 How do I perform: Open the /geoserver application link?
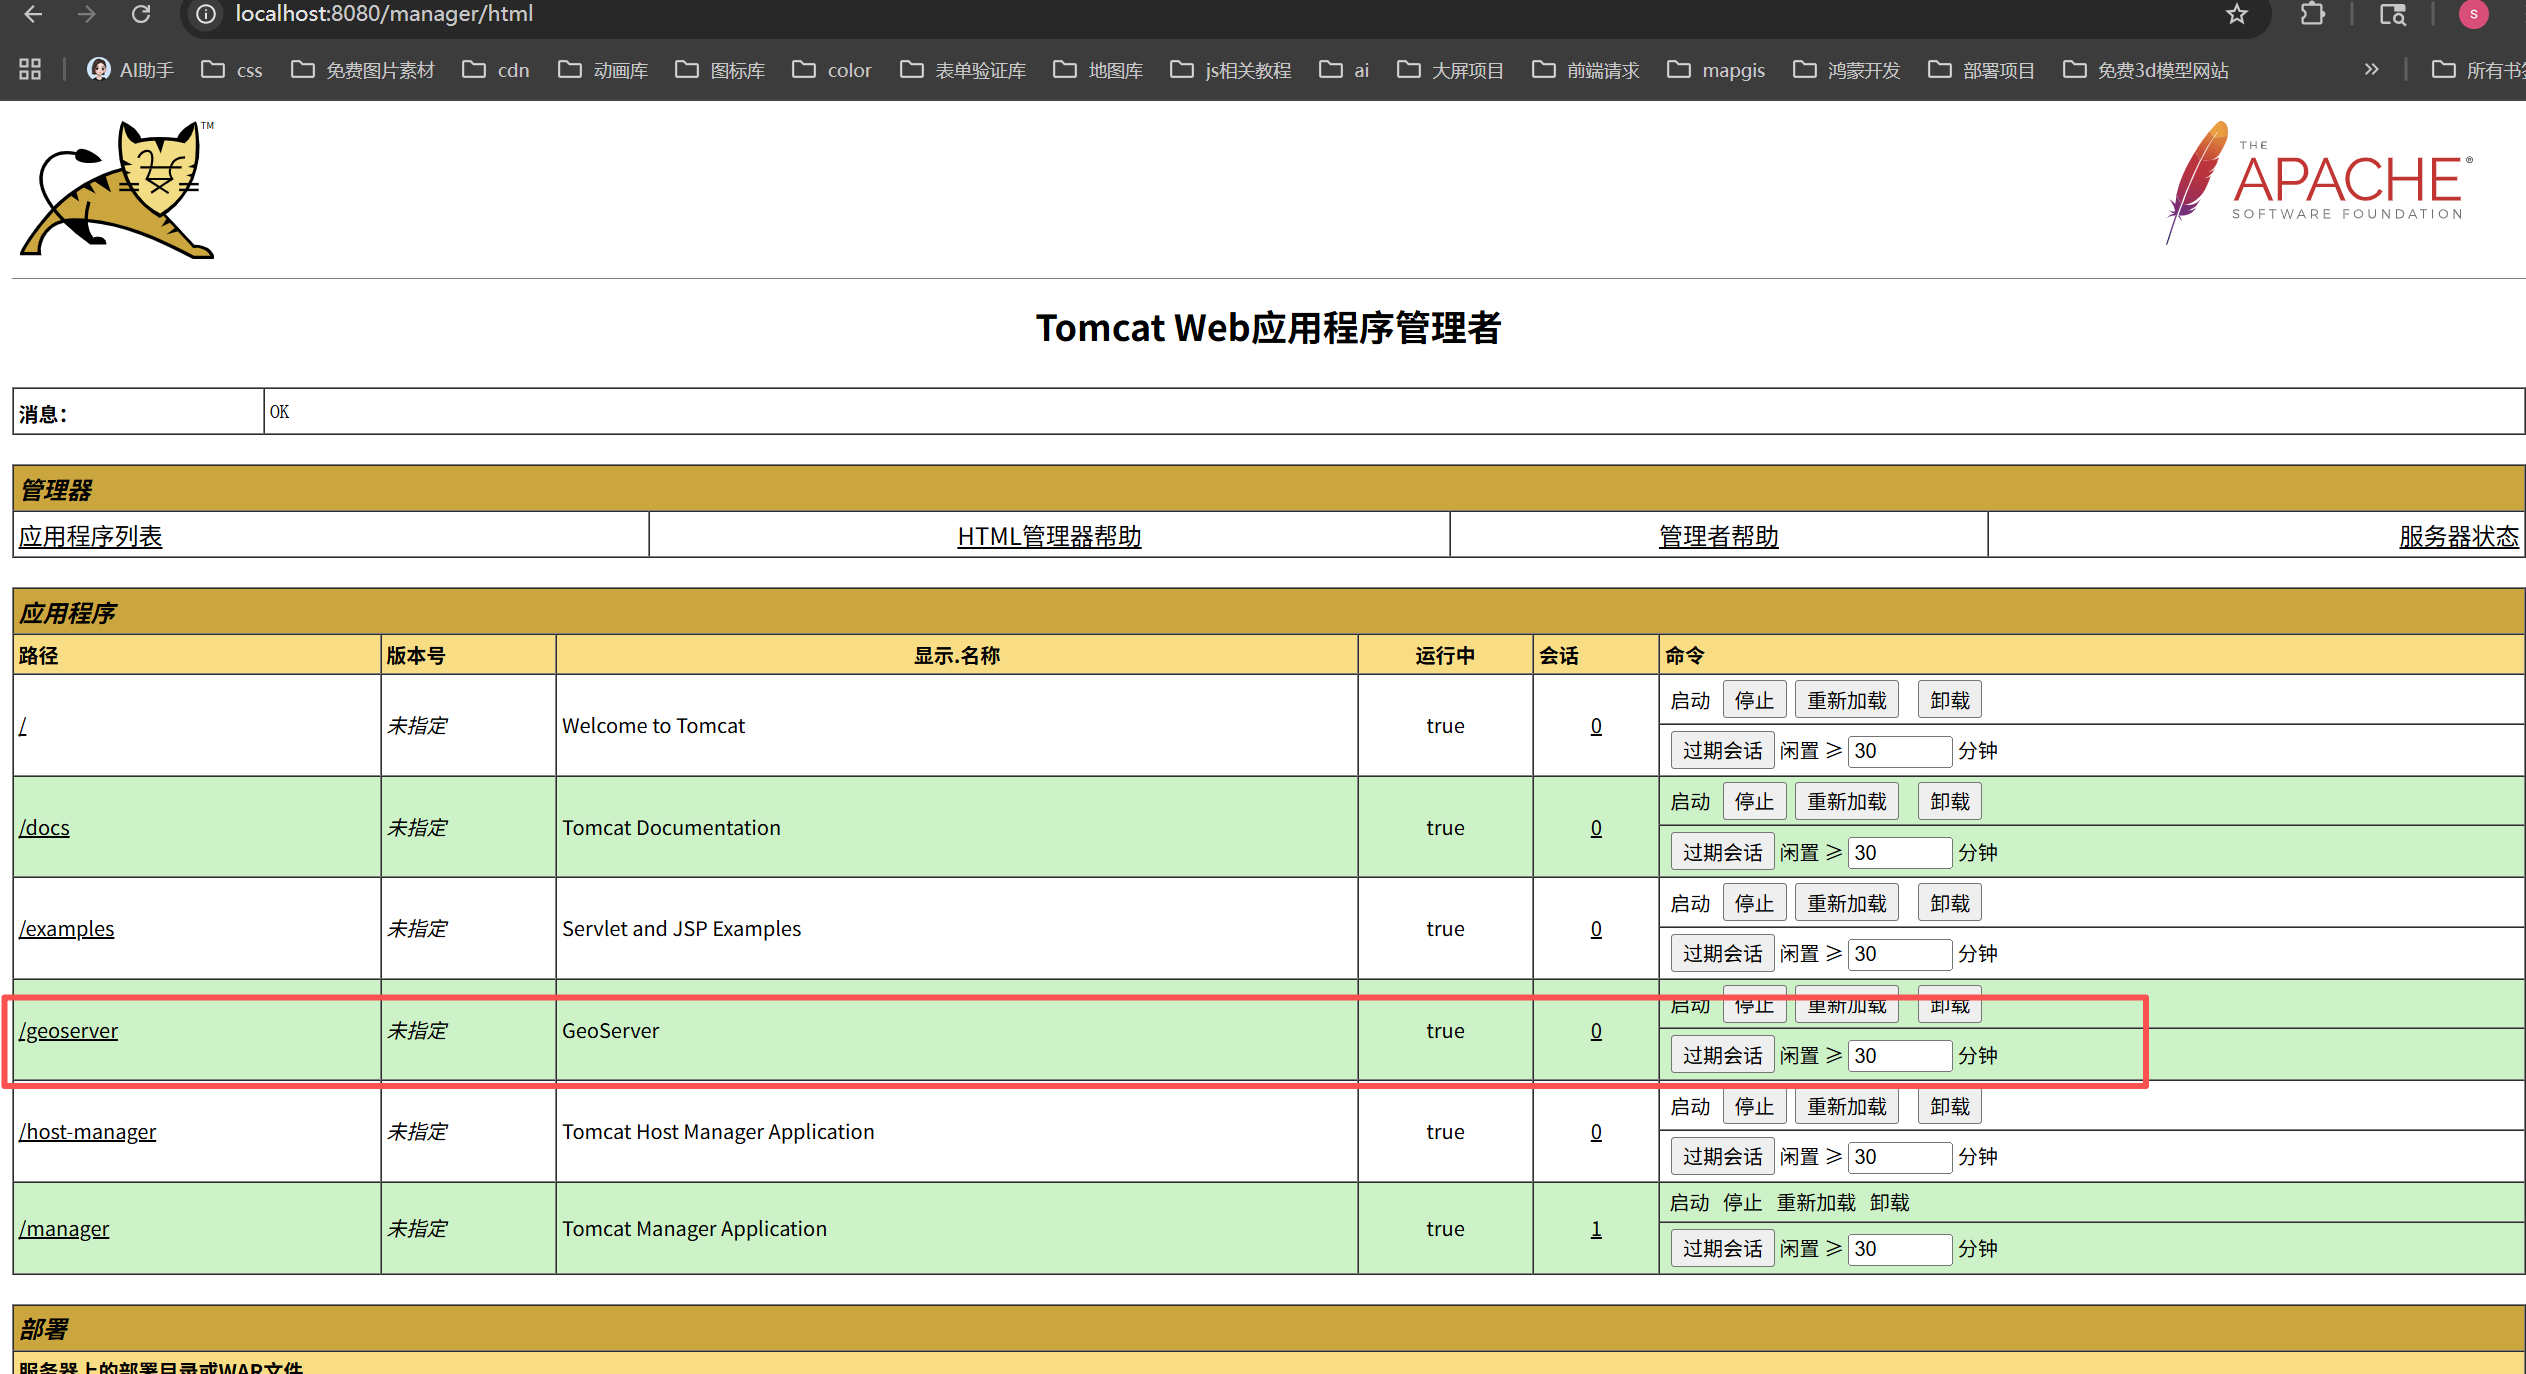click(68, 1031)
